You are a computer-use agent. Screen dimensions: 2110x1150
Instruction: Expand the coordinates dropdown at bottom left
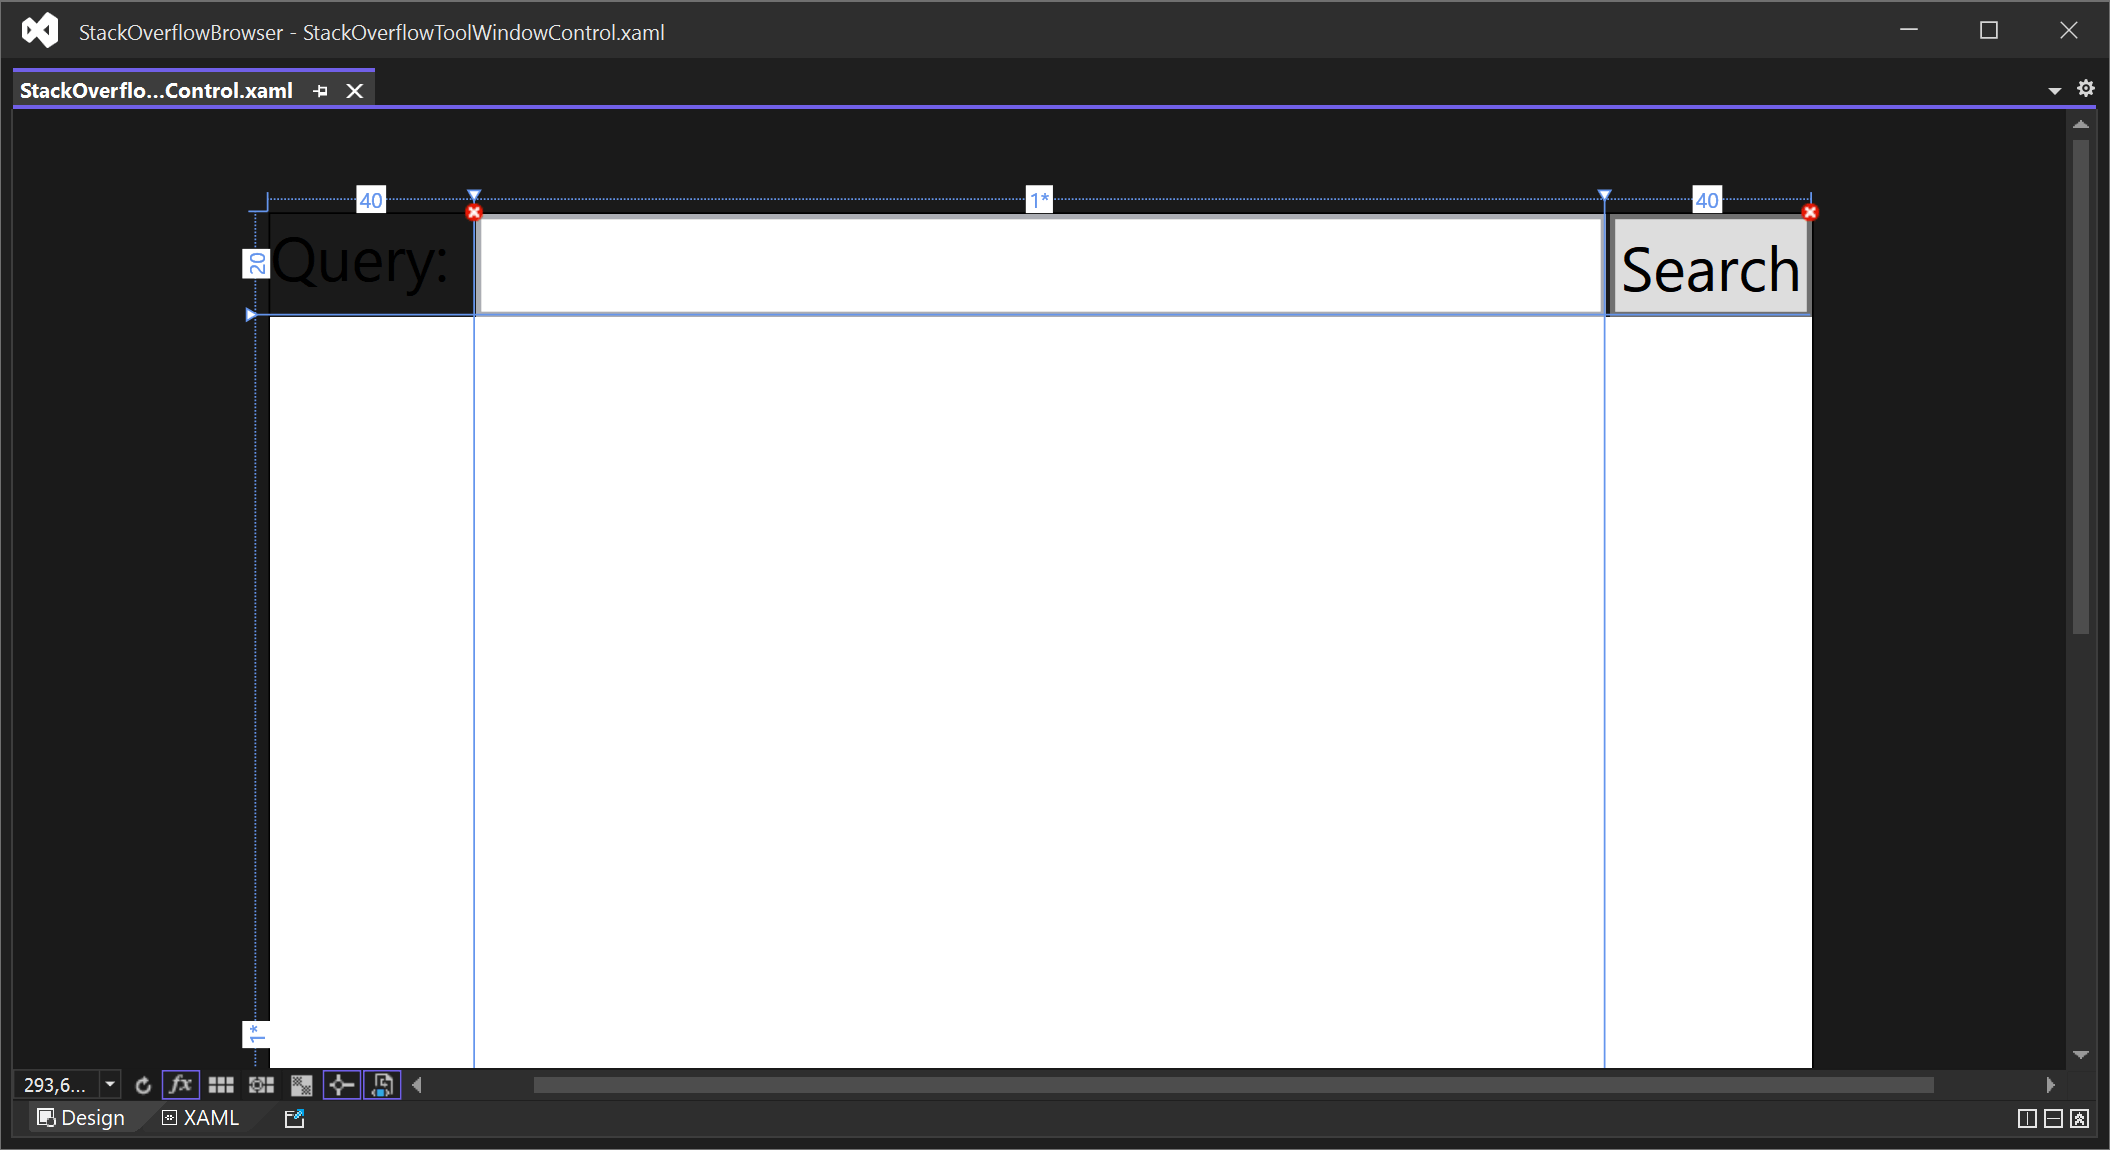coord(110,1083)
